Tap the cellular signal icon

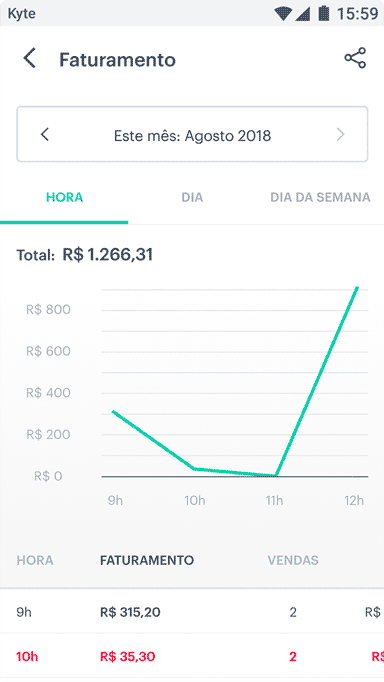click(303, 14)
